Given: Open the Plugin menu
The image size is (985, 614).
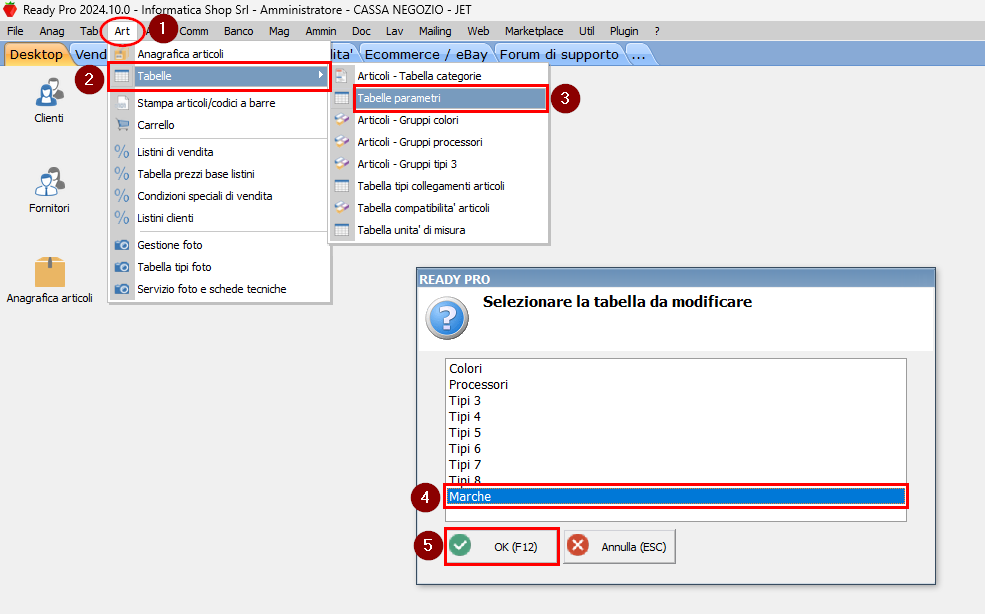Looking at the screenshot, I should [x=624, y=31].
